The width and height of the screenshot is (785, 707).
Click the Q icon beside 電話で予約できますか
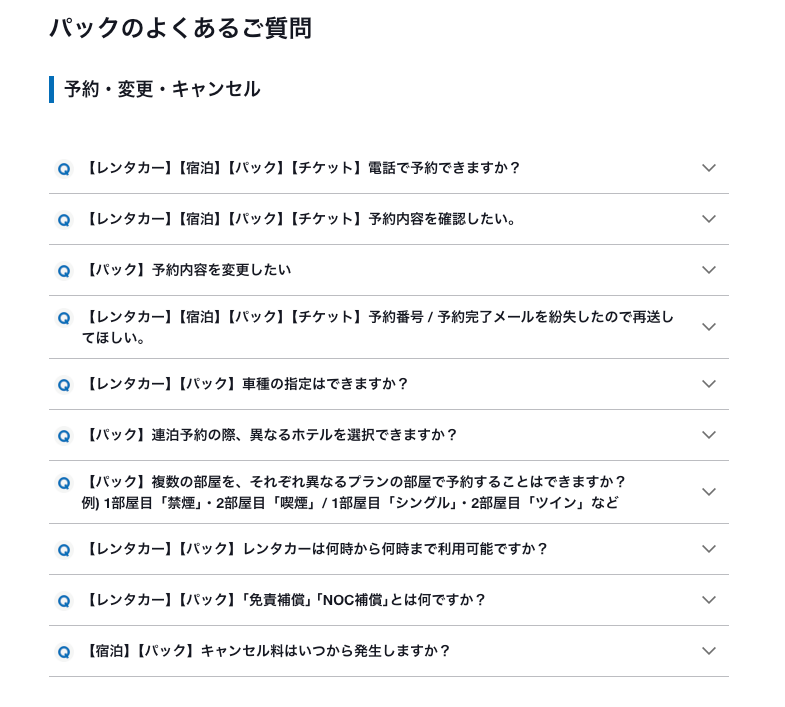pyautogui.click(x=64, y=169)
